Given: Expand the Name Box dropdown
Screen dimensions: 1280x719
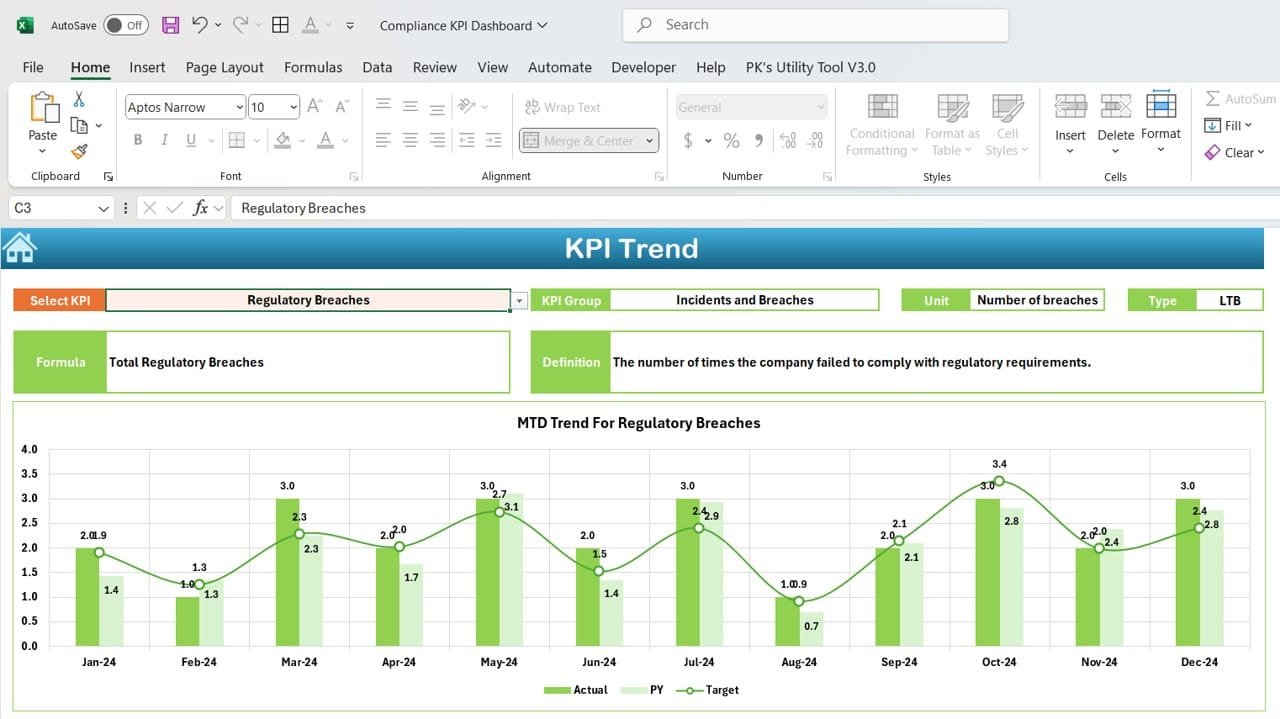Looking at the screenshot, I should click(x=103, y=208).
